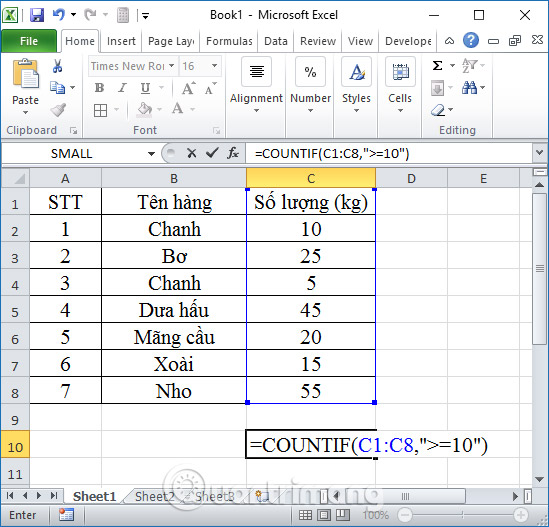
Task: Click the Cut scissors icon
Action: [57, 66]
